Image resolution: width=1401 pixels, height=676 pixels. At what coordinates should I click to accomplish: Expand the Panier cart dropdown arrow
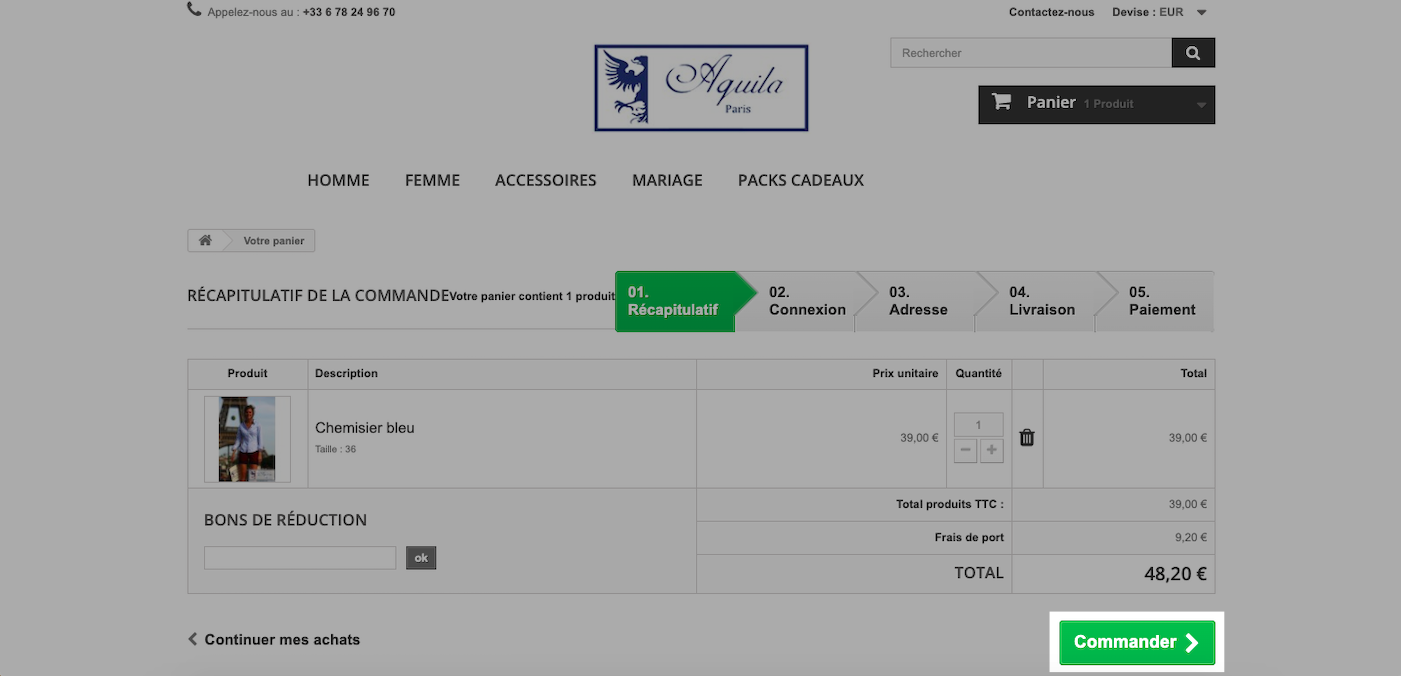(1201, 104)
